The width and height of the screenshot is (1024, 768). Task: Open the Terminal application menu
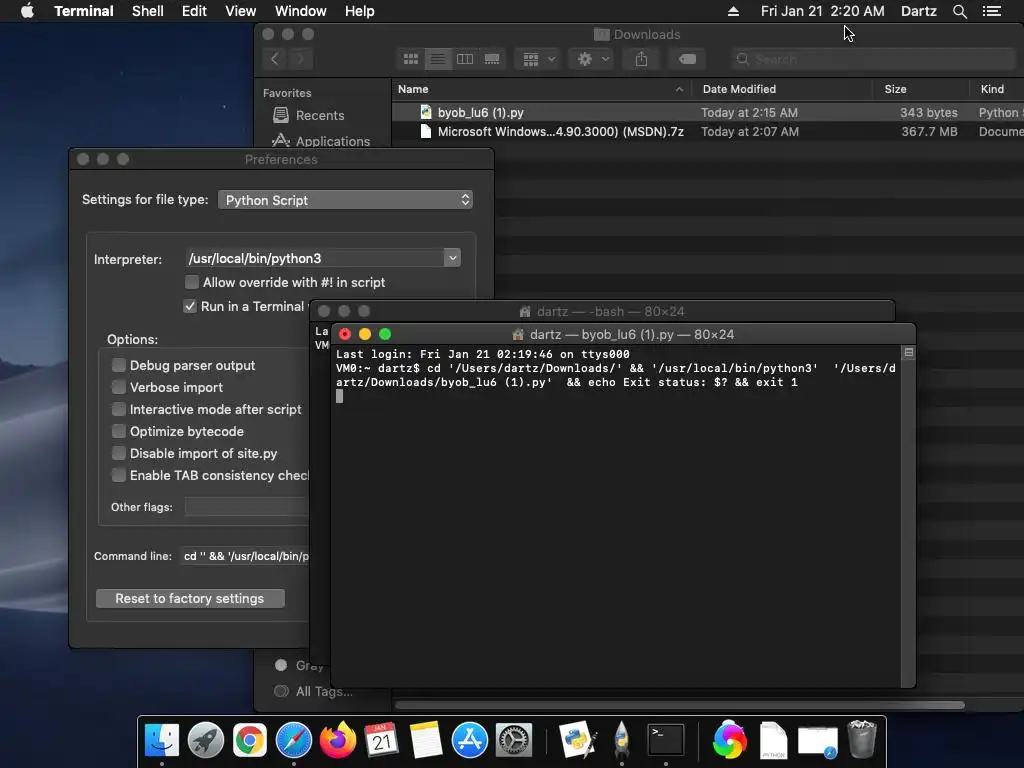(84, 11)
